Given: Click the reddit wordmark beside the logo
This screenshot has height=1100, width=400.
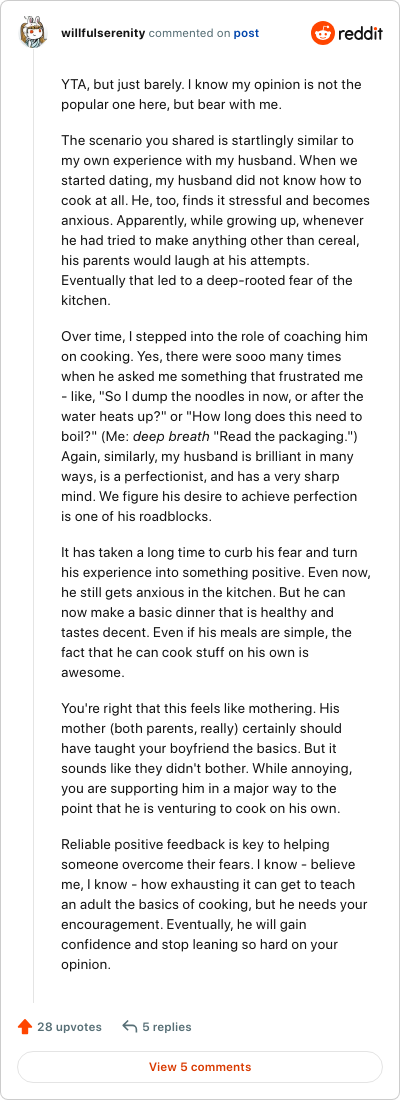Looking at the screenshot, I should click(361, 34).
